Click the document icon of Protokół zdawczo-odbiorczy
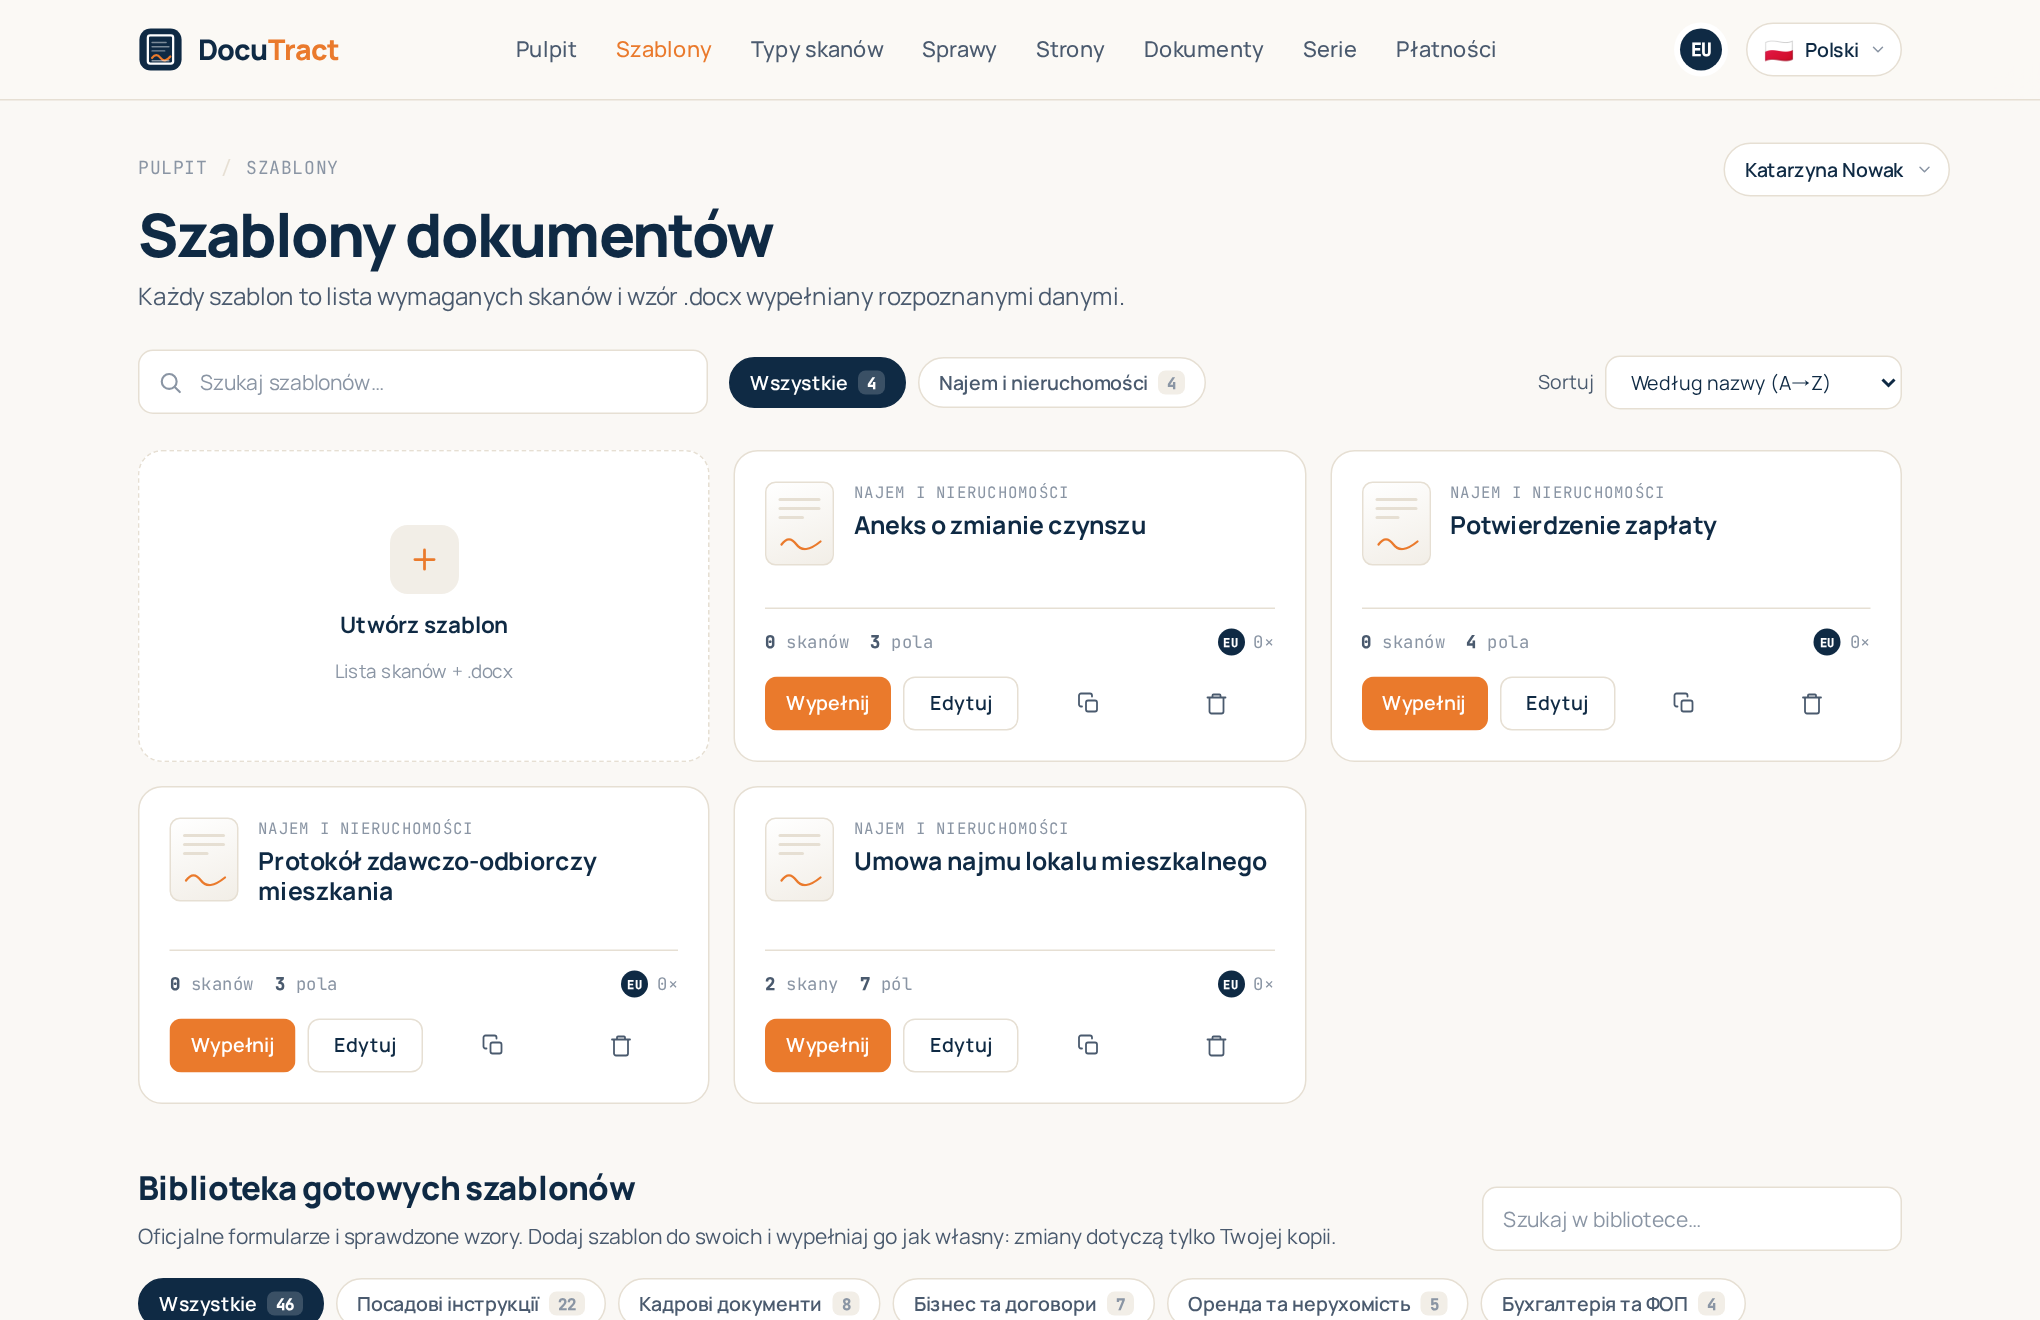 [204, 859]
